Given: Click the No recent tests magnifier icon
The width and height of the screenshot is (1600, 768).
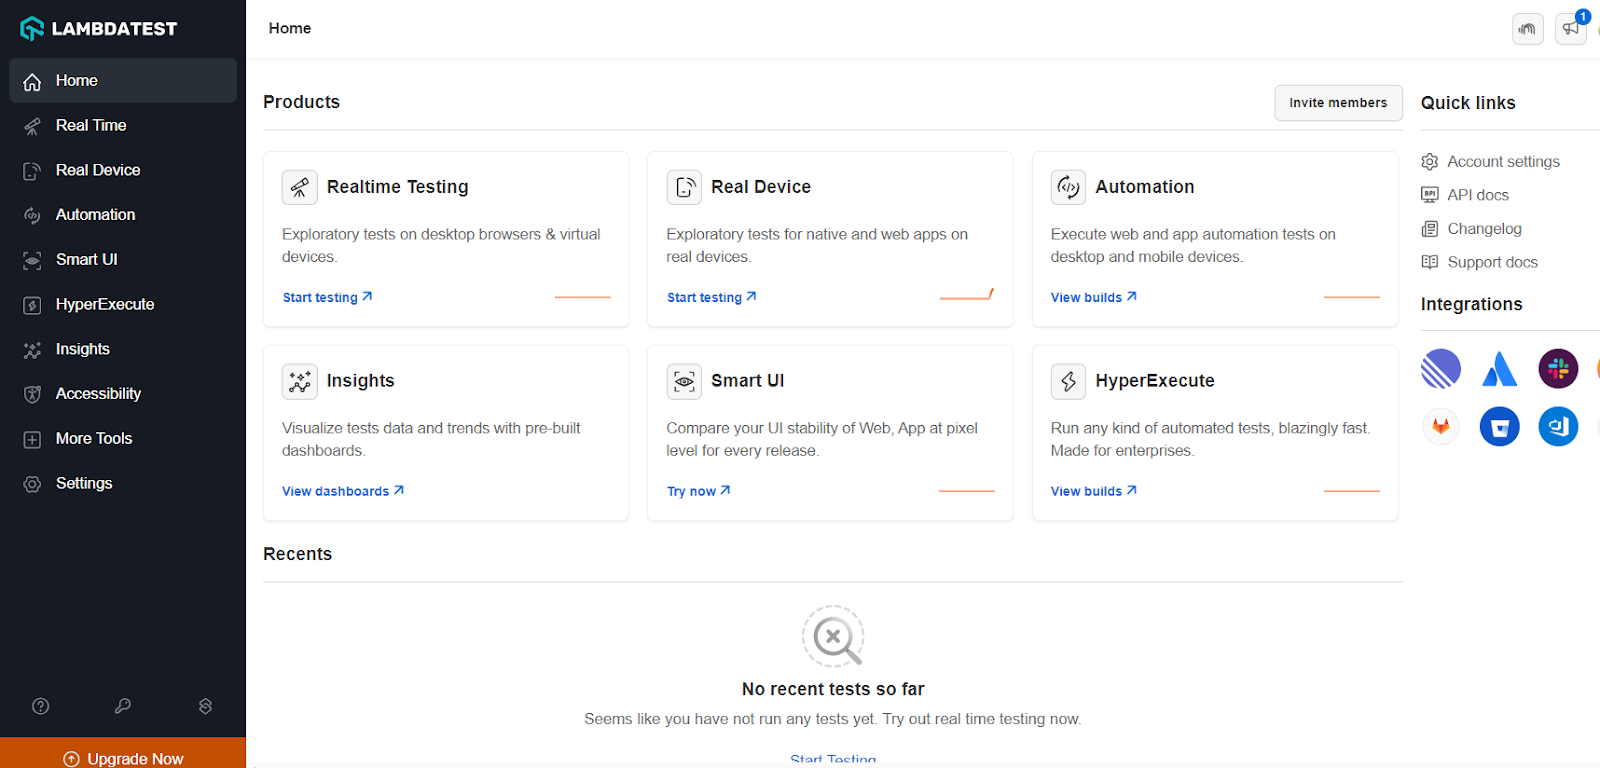Looking at the screenshot, I should tap(833, 636).
